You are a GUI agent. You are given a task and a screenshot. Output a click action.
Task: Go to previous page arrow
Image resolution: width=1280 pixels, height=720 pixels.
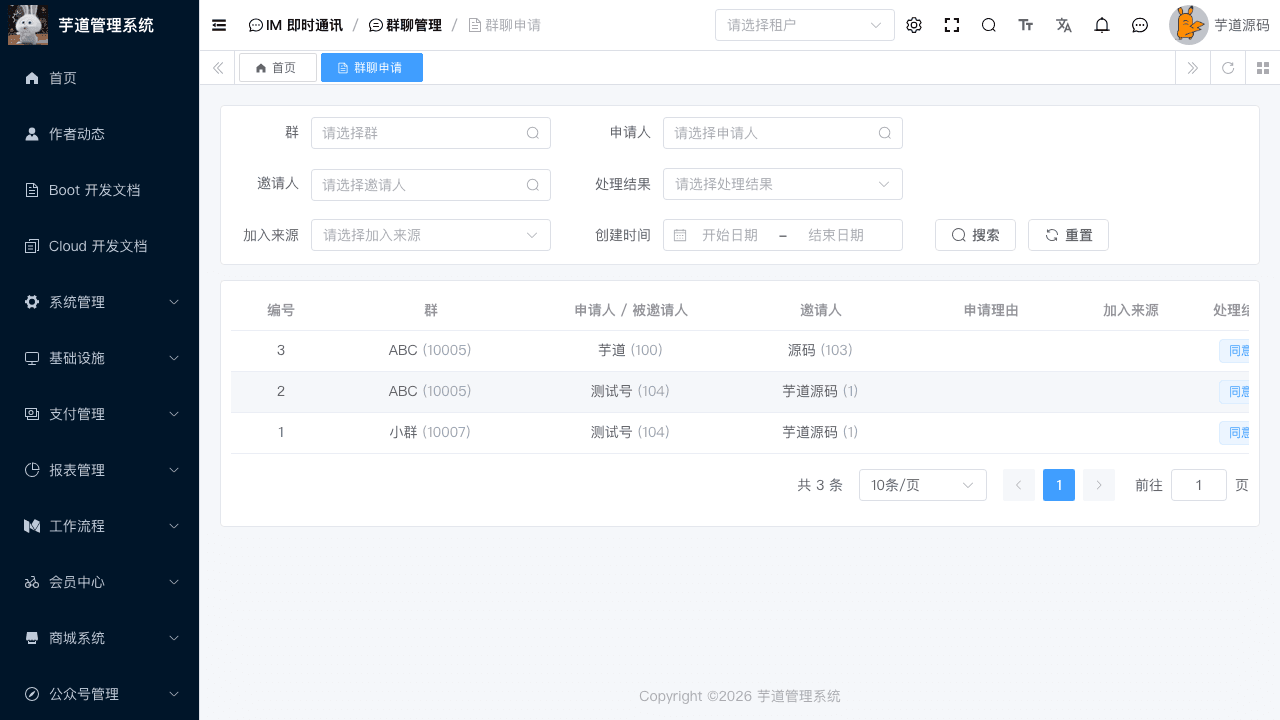coord(1019,485)
